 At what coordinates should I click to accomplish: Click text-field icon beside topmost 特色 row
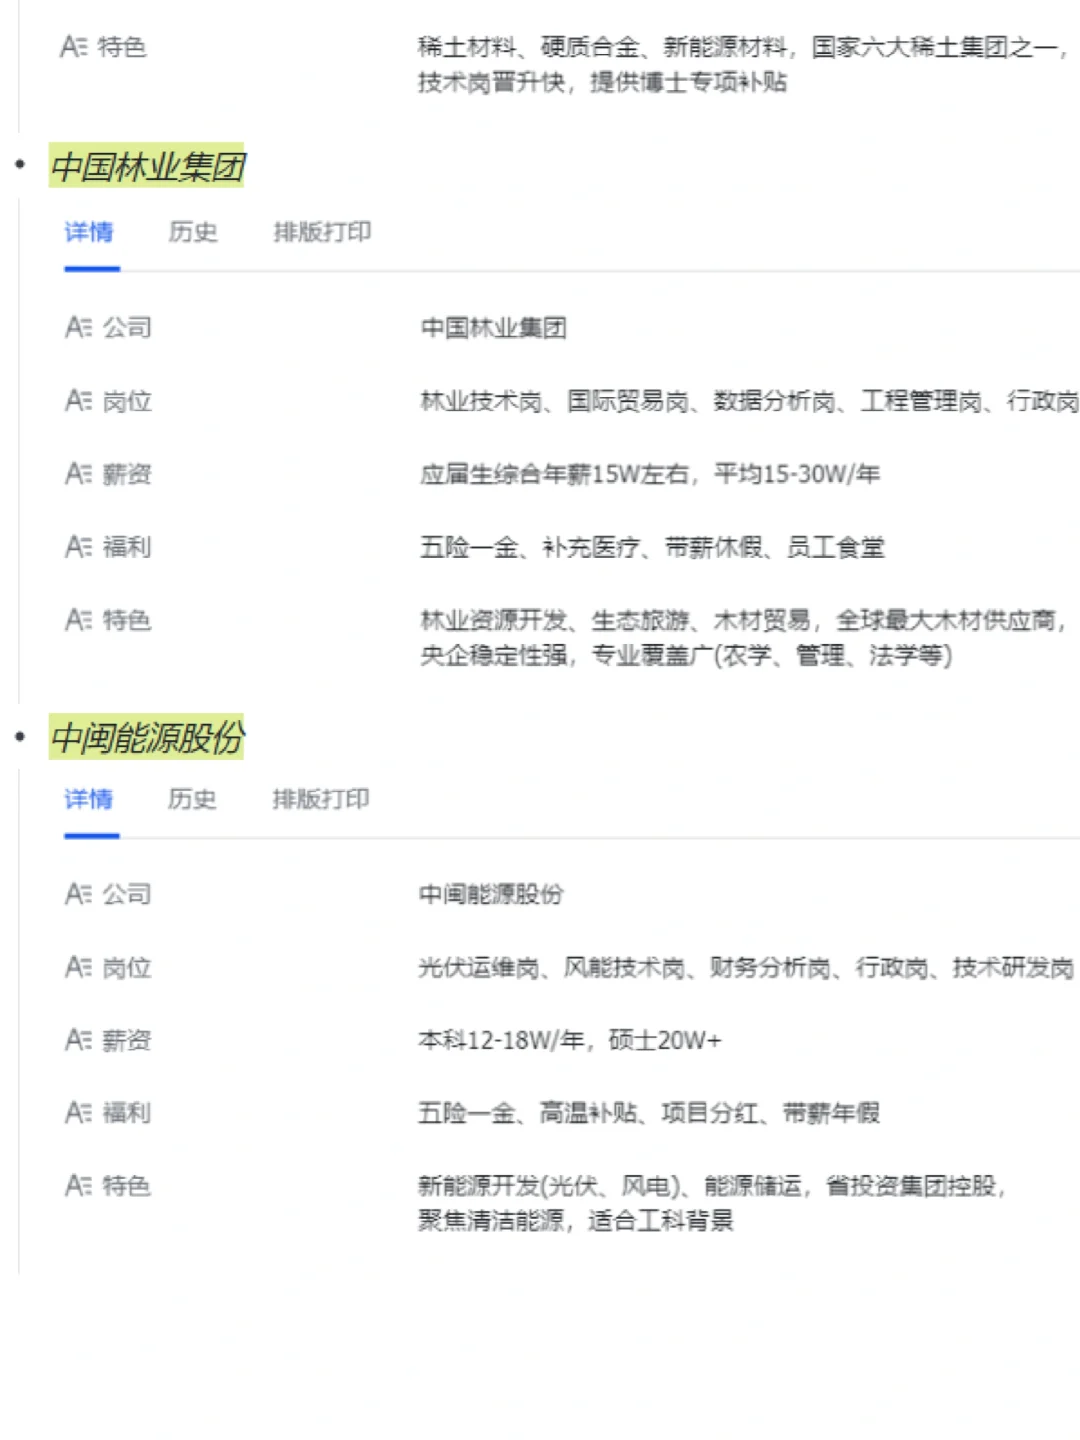[75, 47]
